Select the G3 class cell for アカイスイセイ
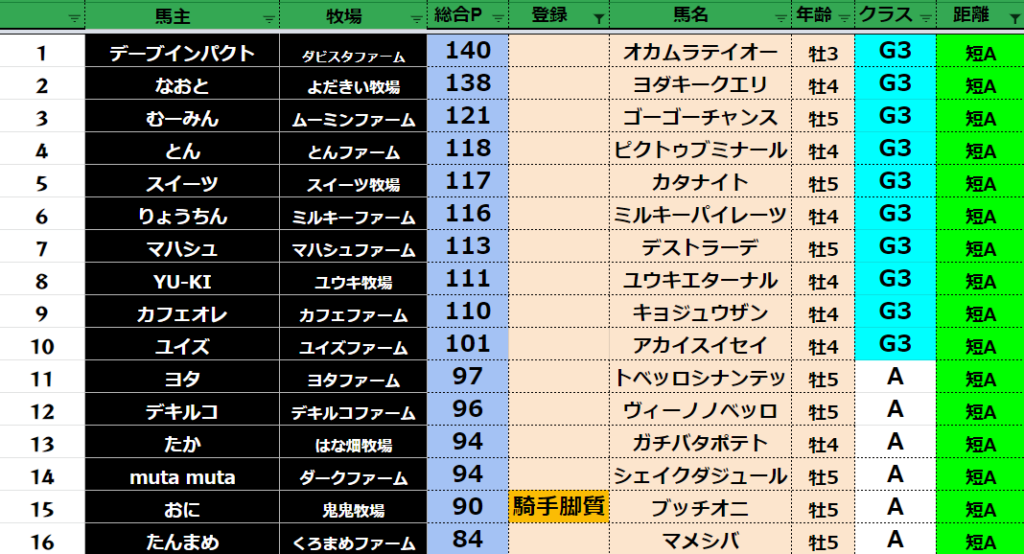Image resolution: width=1024 pixels, height=554 pixels. pos(895,345)
